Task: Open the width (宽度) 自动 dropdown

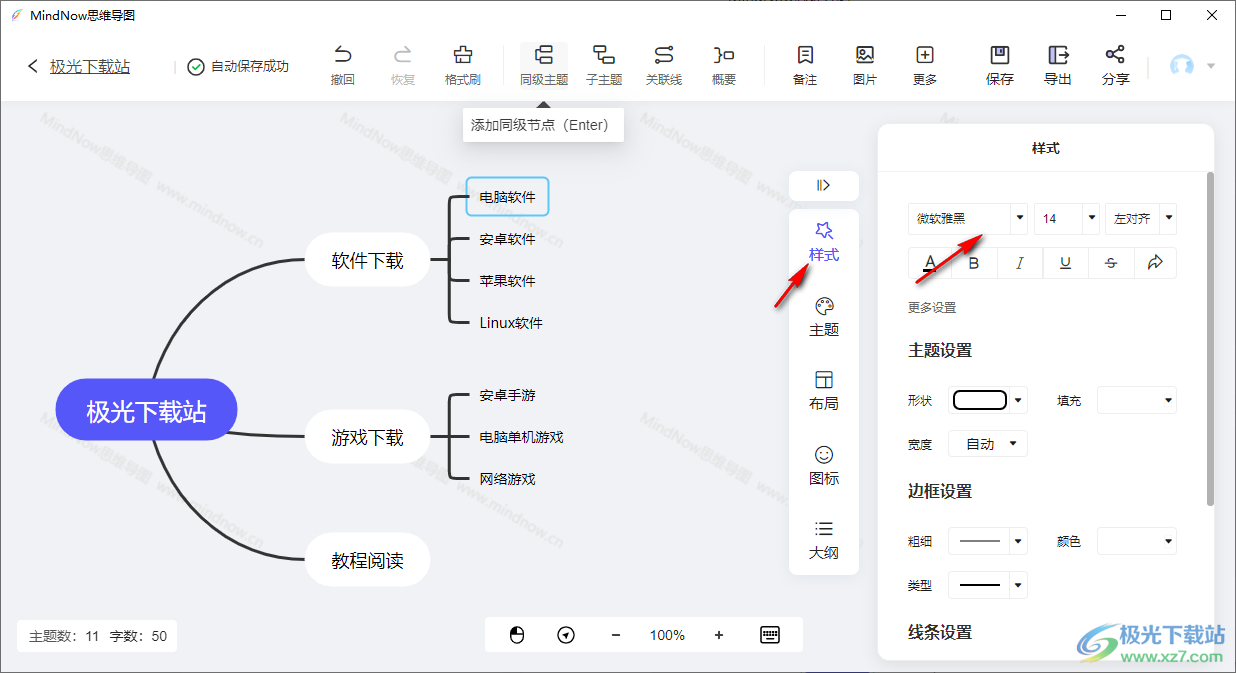Action: (x=988, y=444)
